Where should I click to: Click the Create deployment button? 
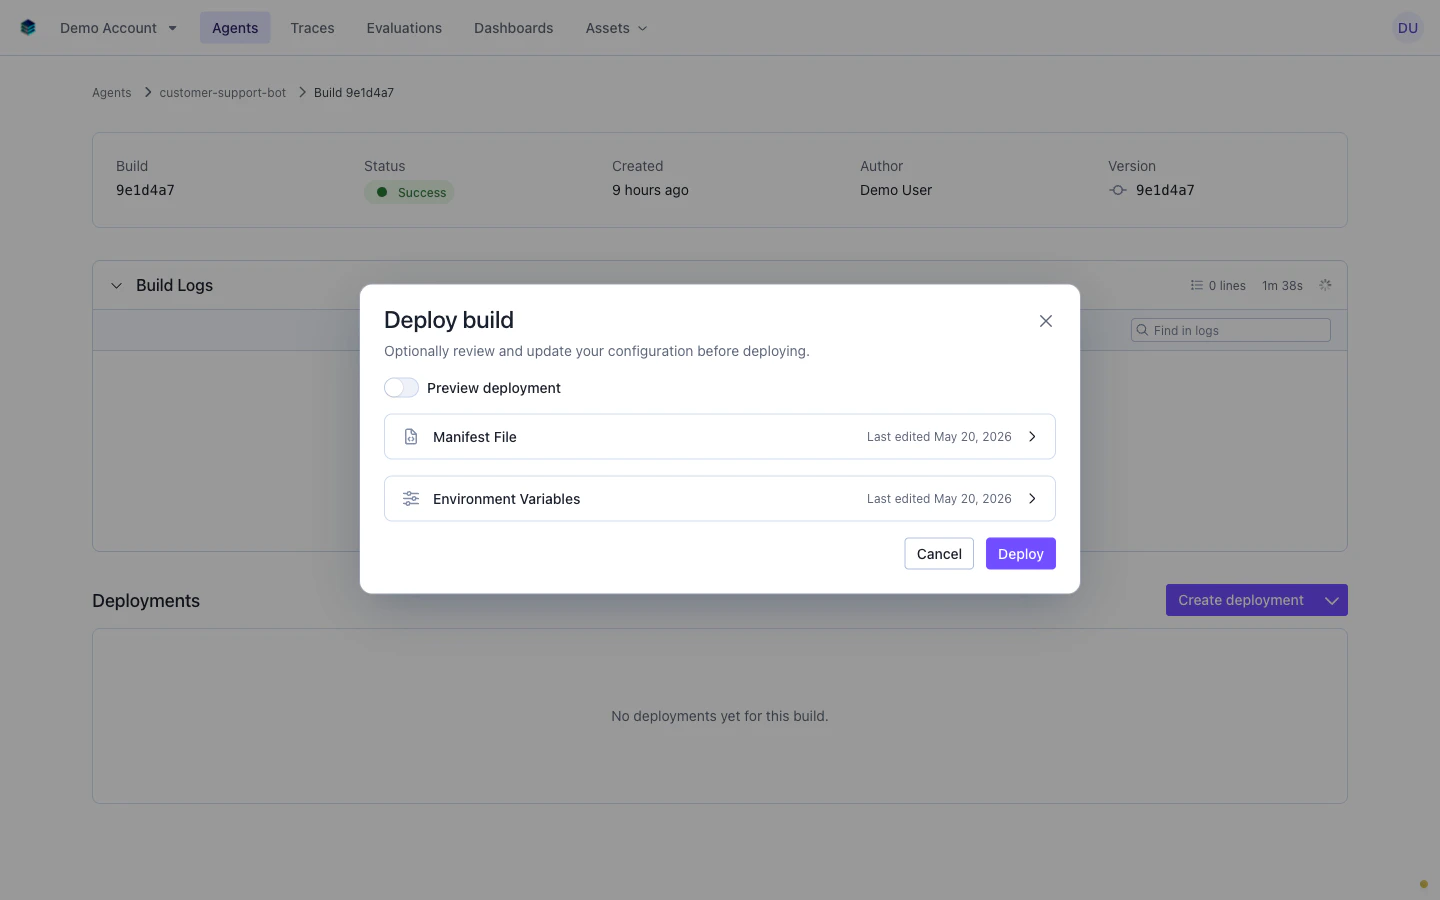[x=1241, y=600]
